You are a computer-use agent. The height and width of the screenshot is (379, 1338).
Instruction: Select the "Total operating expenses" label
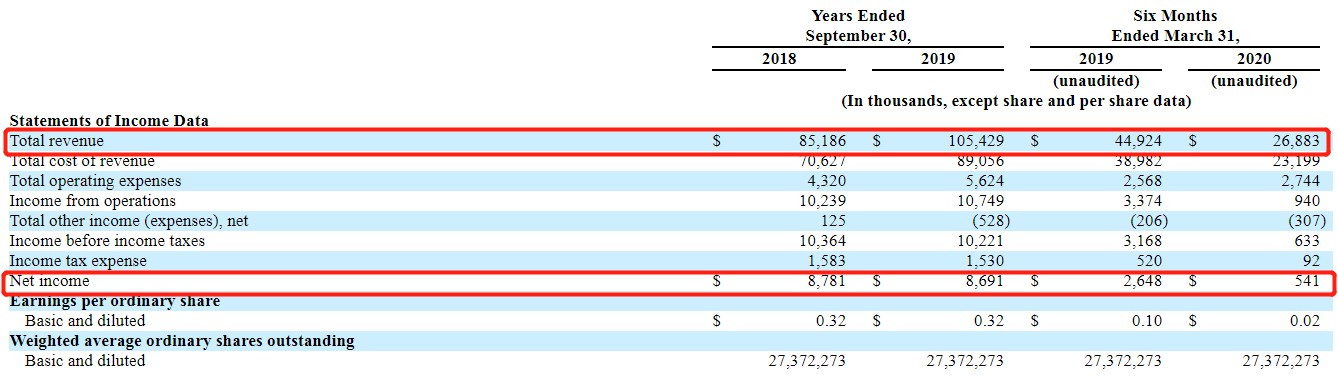coord(96,181)
